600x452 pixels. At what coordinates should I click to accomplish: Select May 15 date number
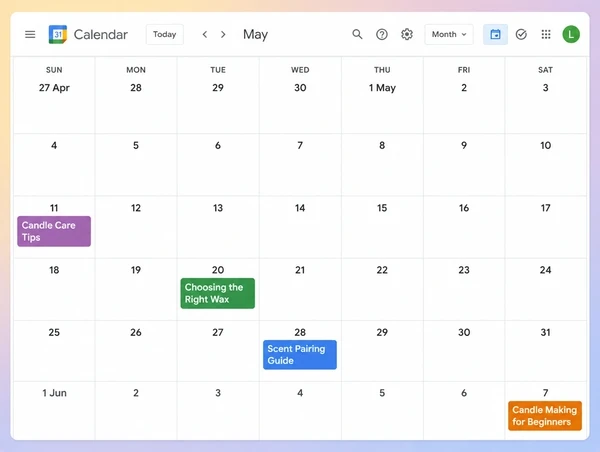pos(382,208)
